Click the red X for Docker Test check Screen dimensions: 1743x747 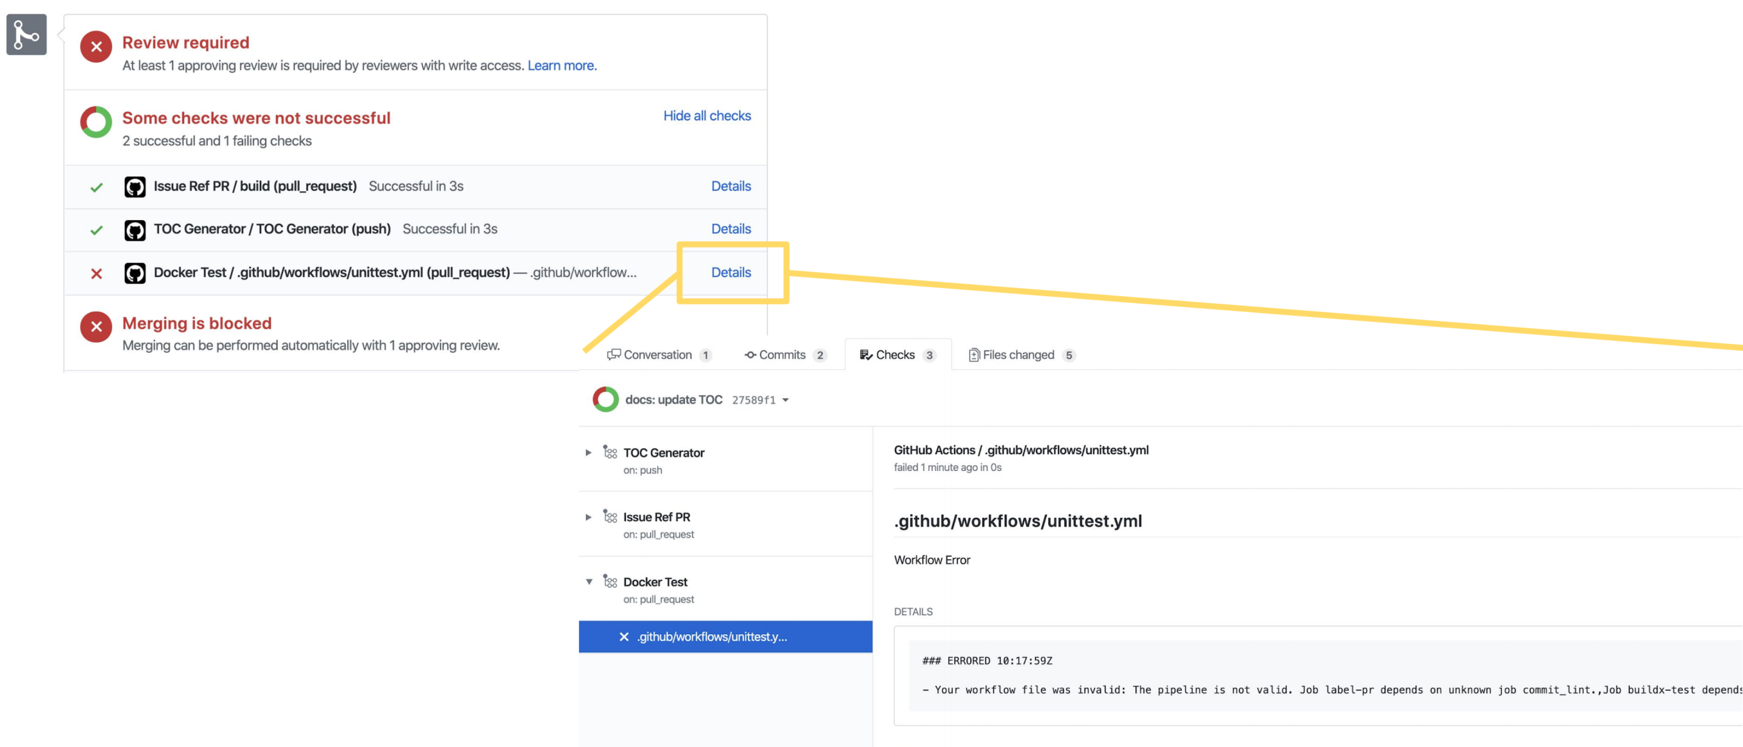96,273
